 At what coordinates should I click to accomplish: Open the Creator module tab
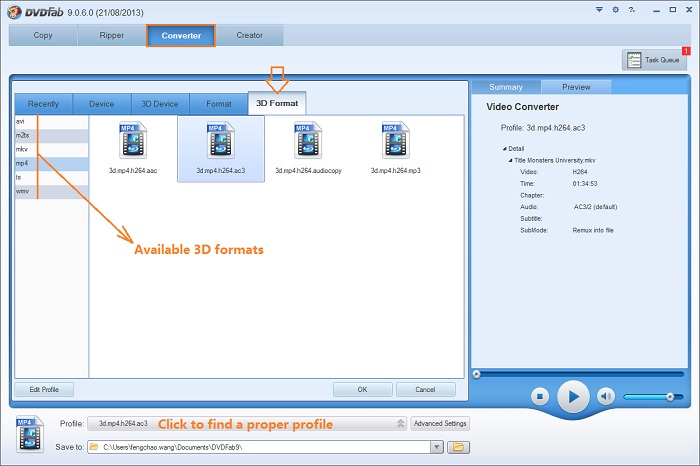[250, 35]
